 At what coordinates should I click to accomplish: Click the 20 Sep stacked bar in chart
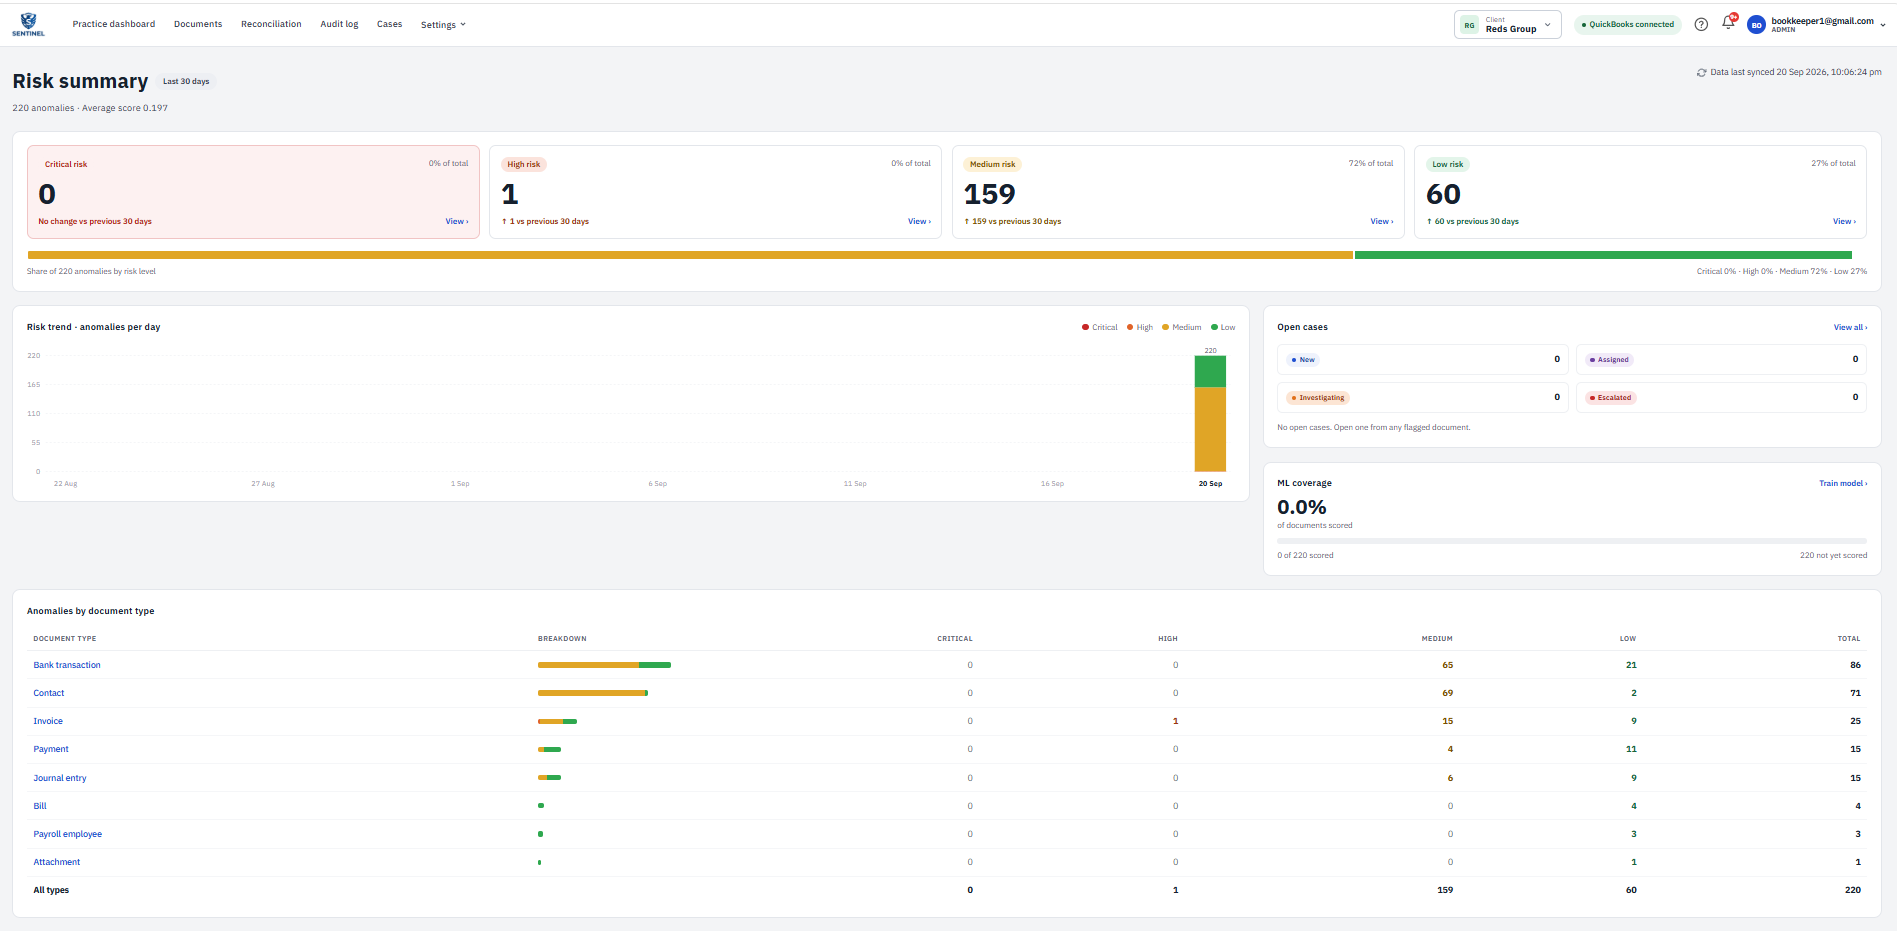(x=1210, y=414)
